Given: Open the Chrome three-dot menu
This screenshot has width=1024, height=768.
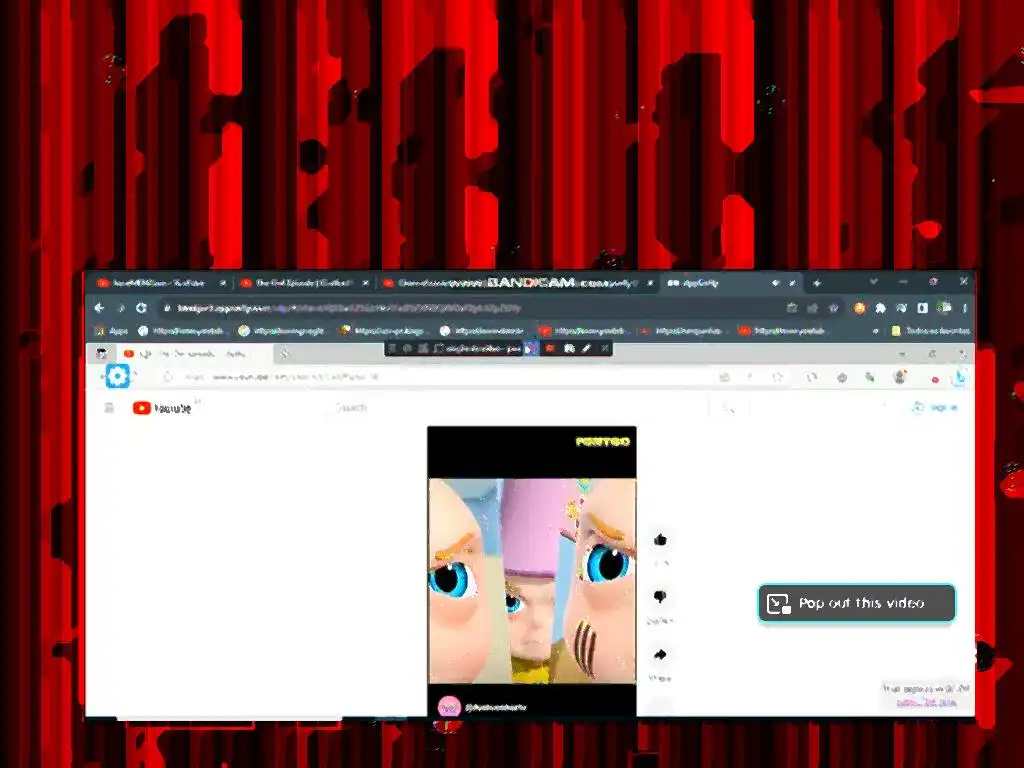Looking at the screenshot, I should (x=964, y=308).
